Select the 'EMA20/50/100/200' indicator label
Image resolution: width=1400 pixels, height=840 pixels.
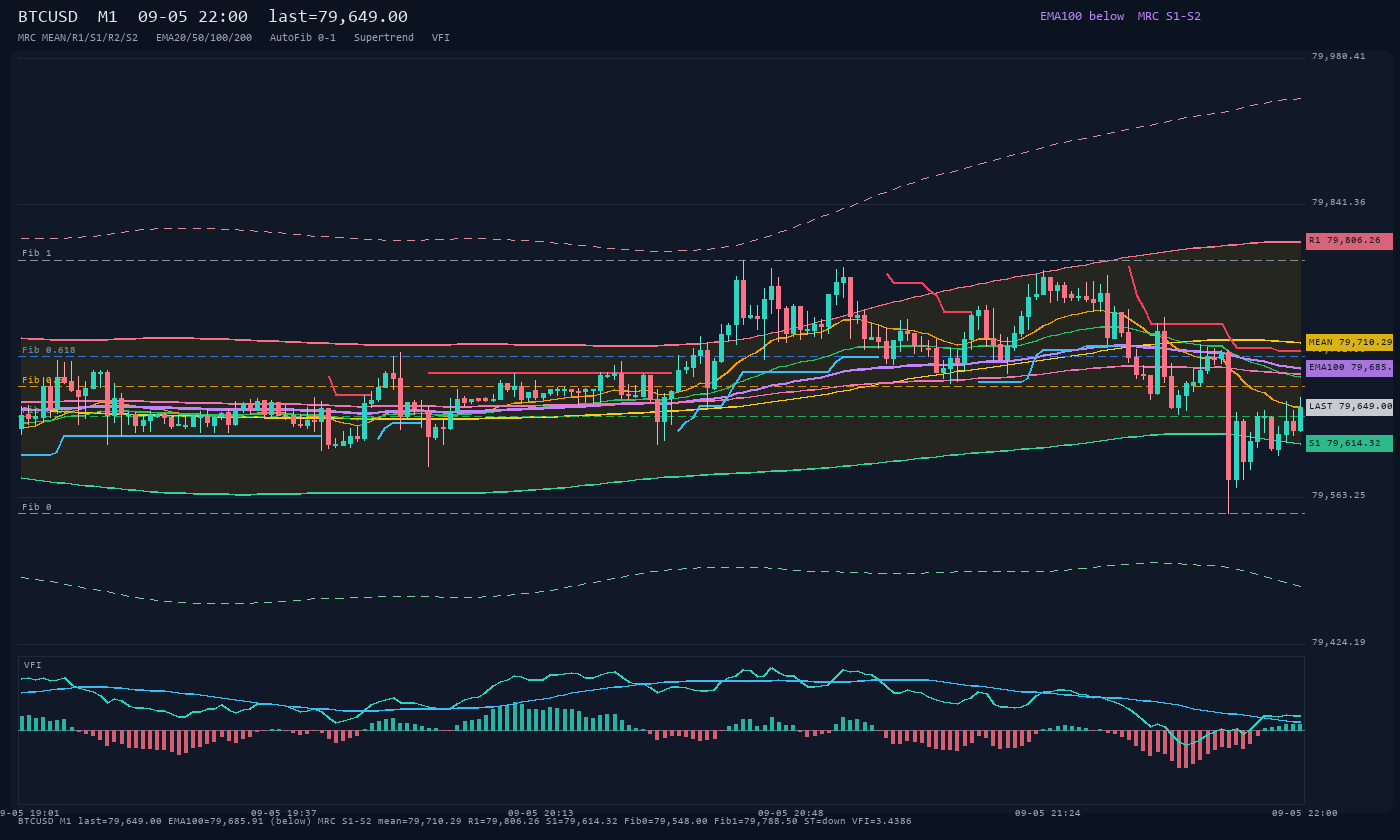(204, 38)
